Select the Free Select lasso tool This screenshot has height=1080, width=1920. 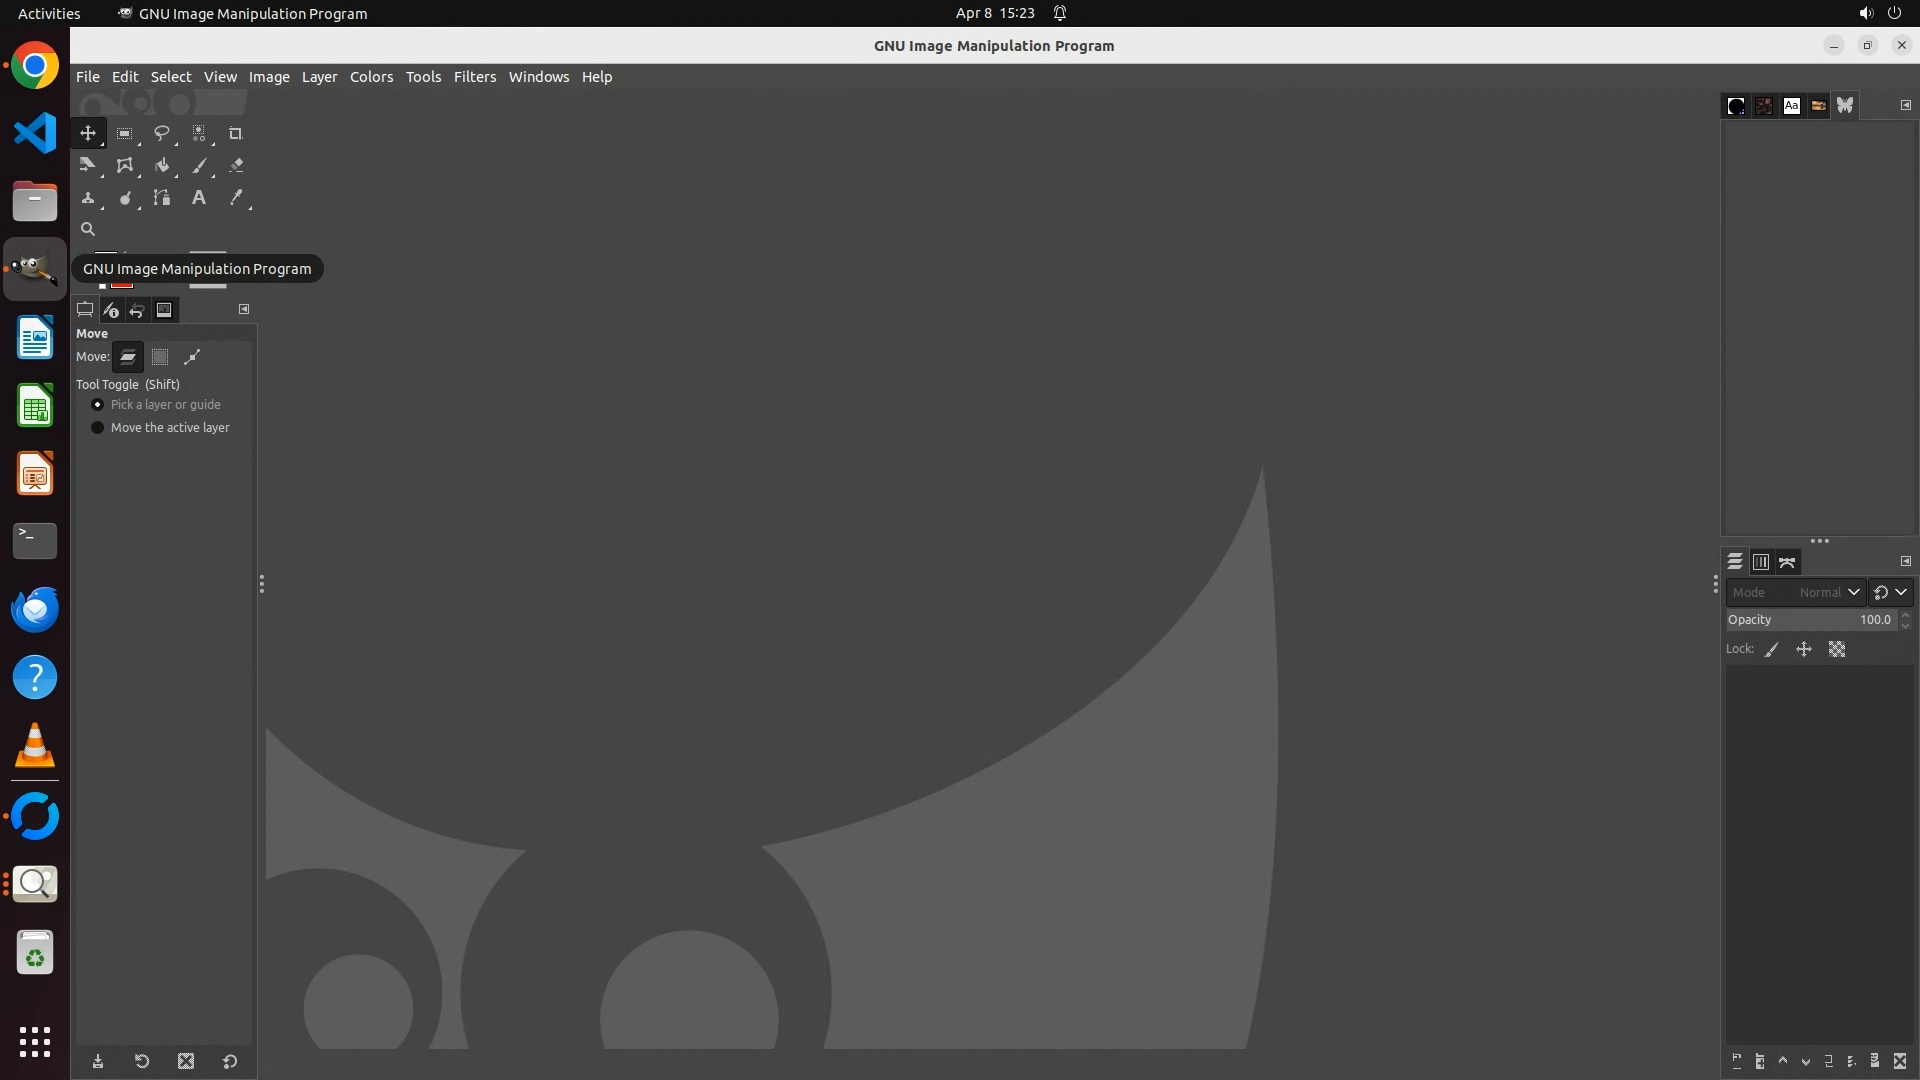coord(161,133)
